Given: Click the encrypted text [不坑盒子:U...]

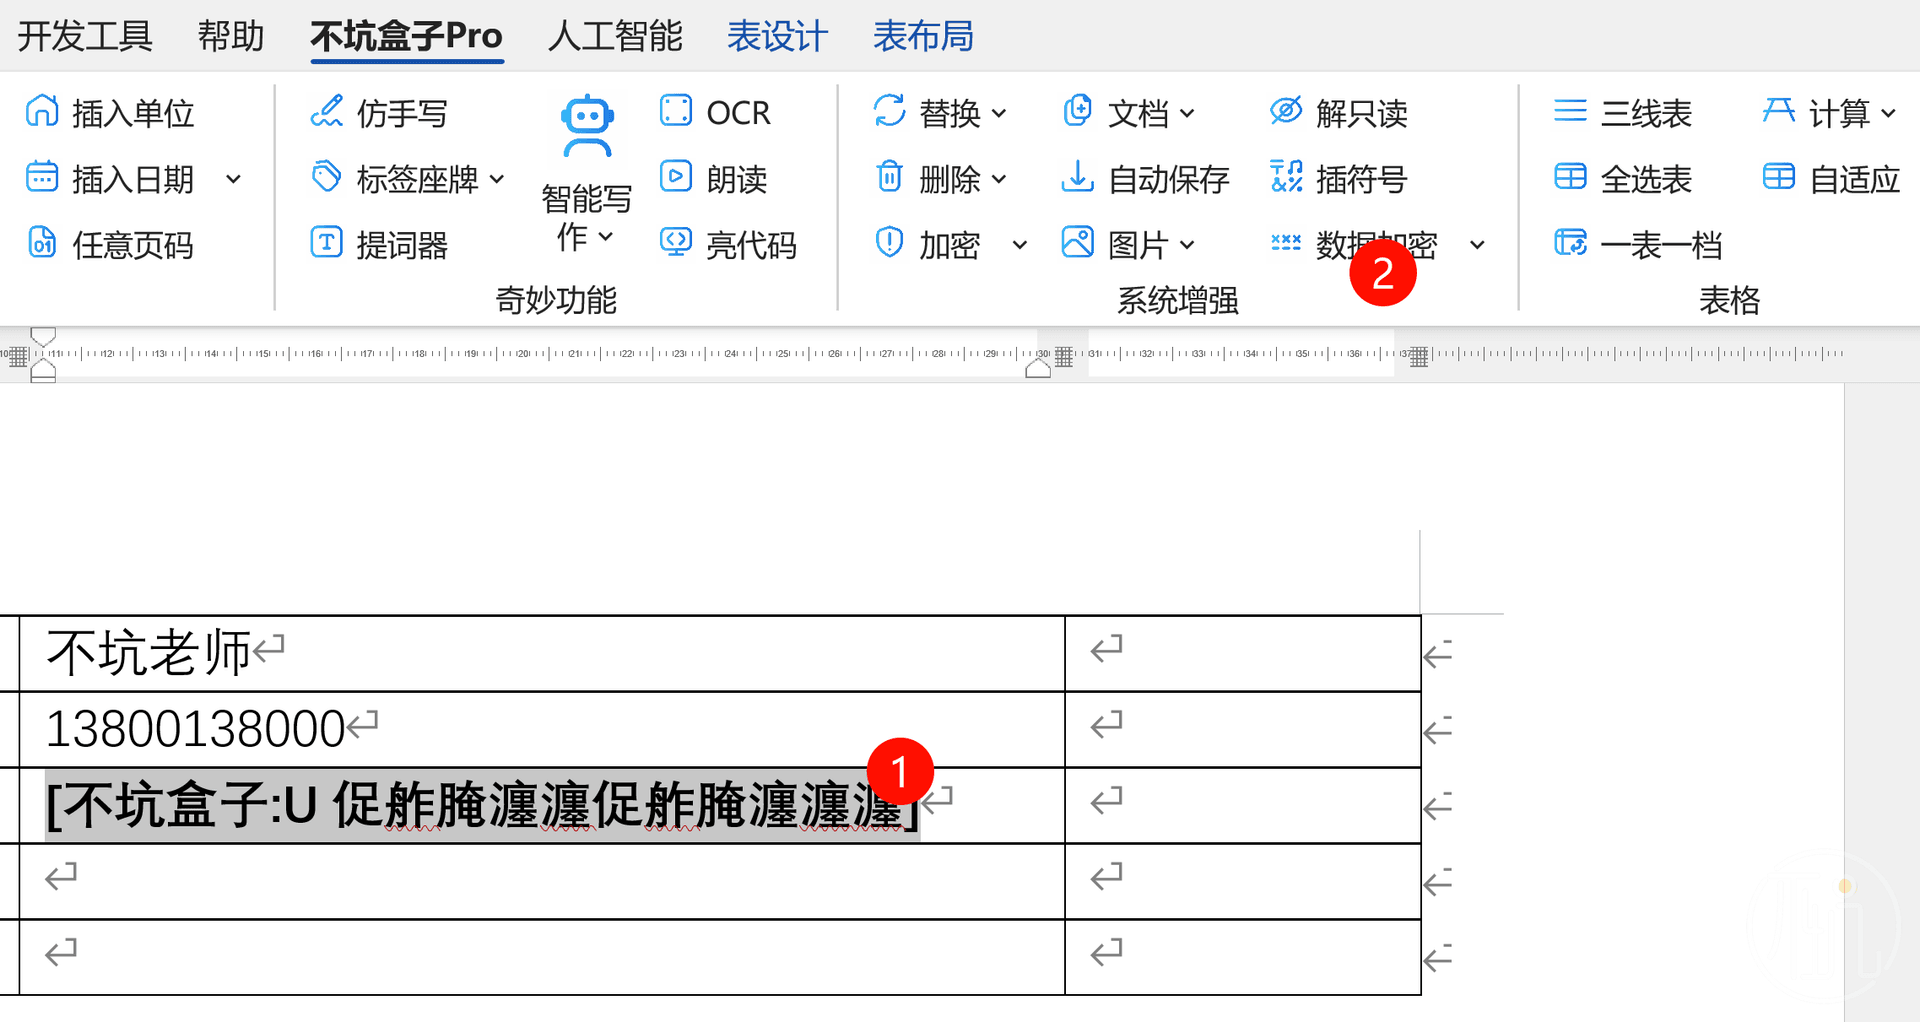Looking at the screenshot, I should point(482,805).
